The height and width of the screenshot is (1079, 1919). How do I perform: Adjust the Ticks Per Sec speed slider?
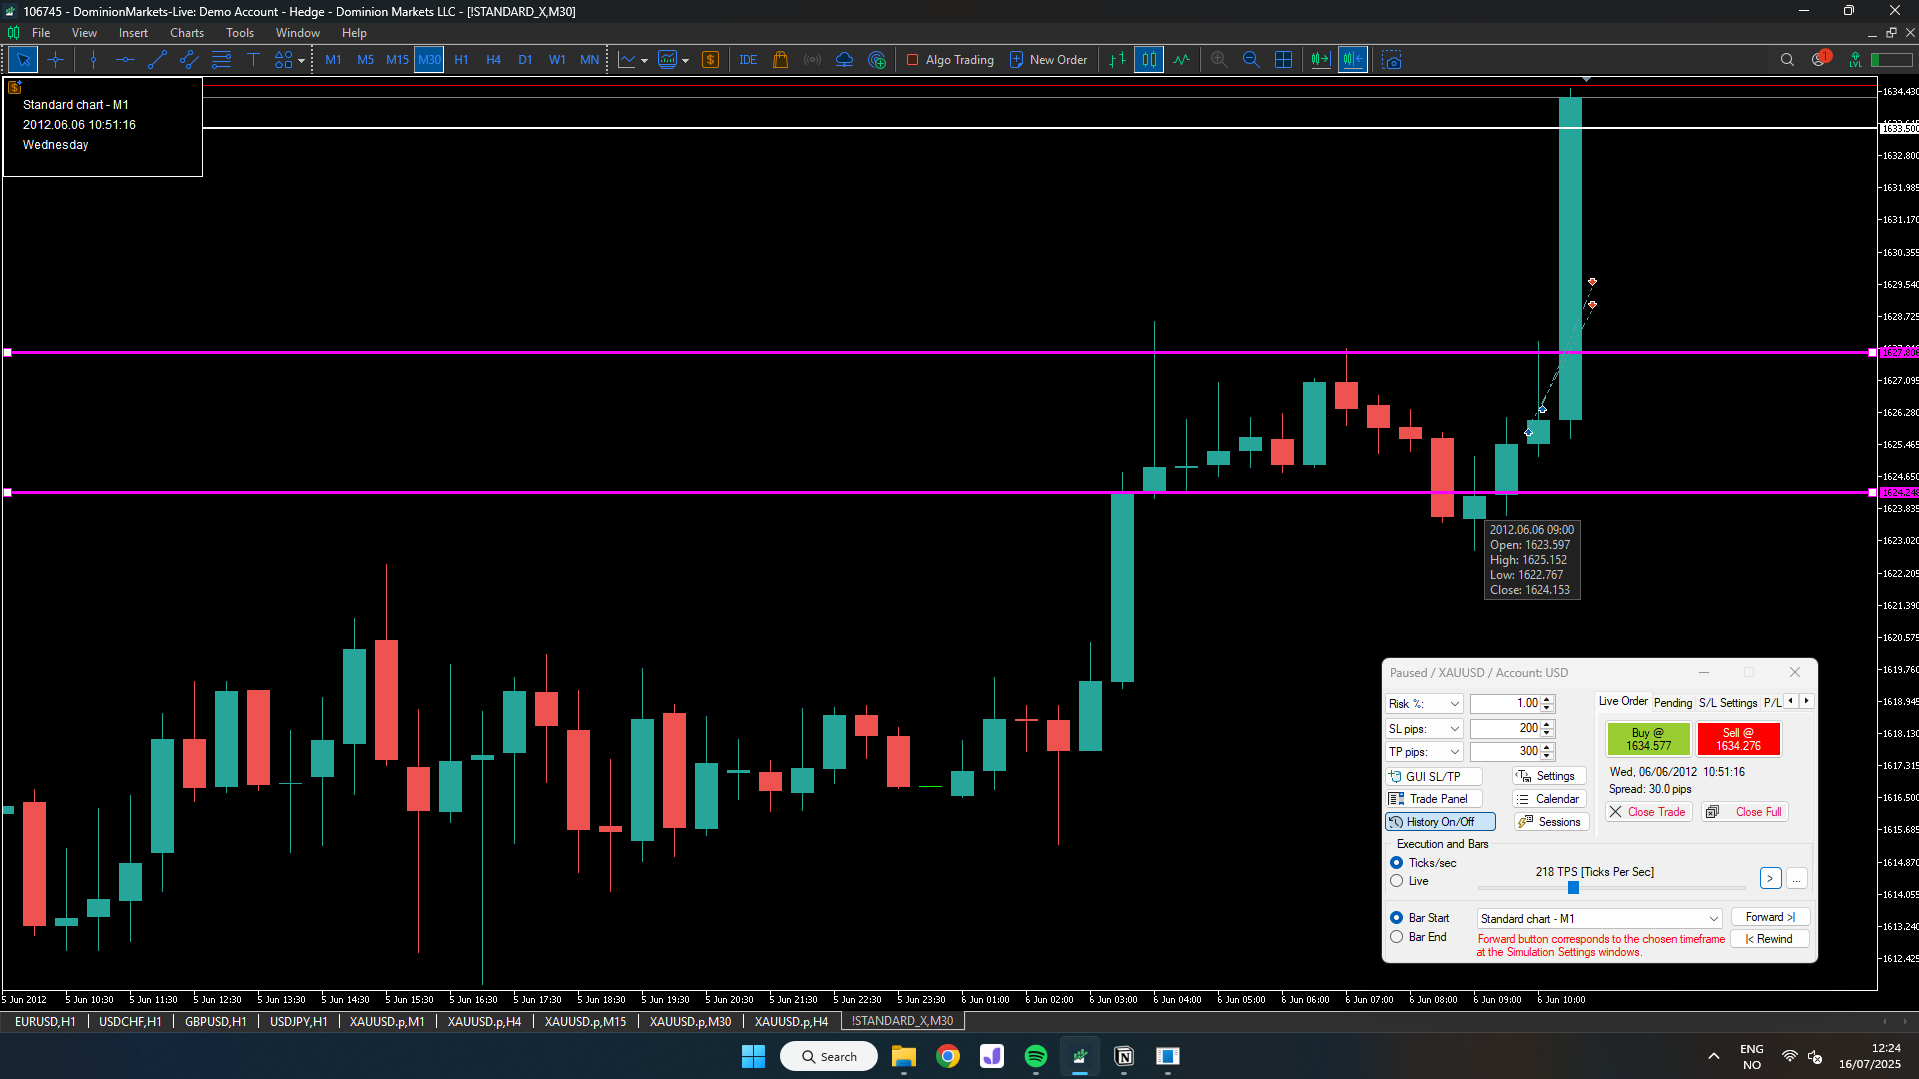click(x=1573, y=888)
